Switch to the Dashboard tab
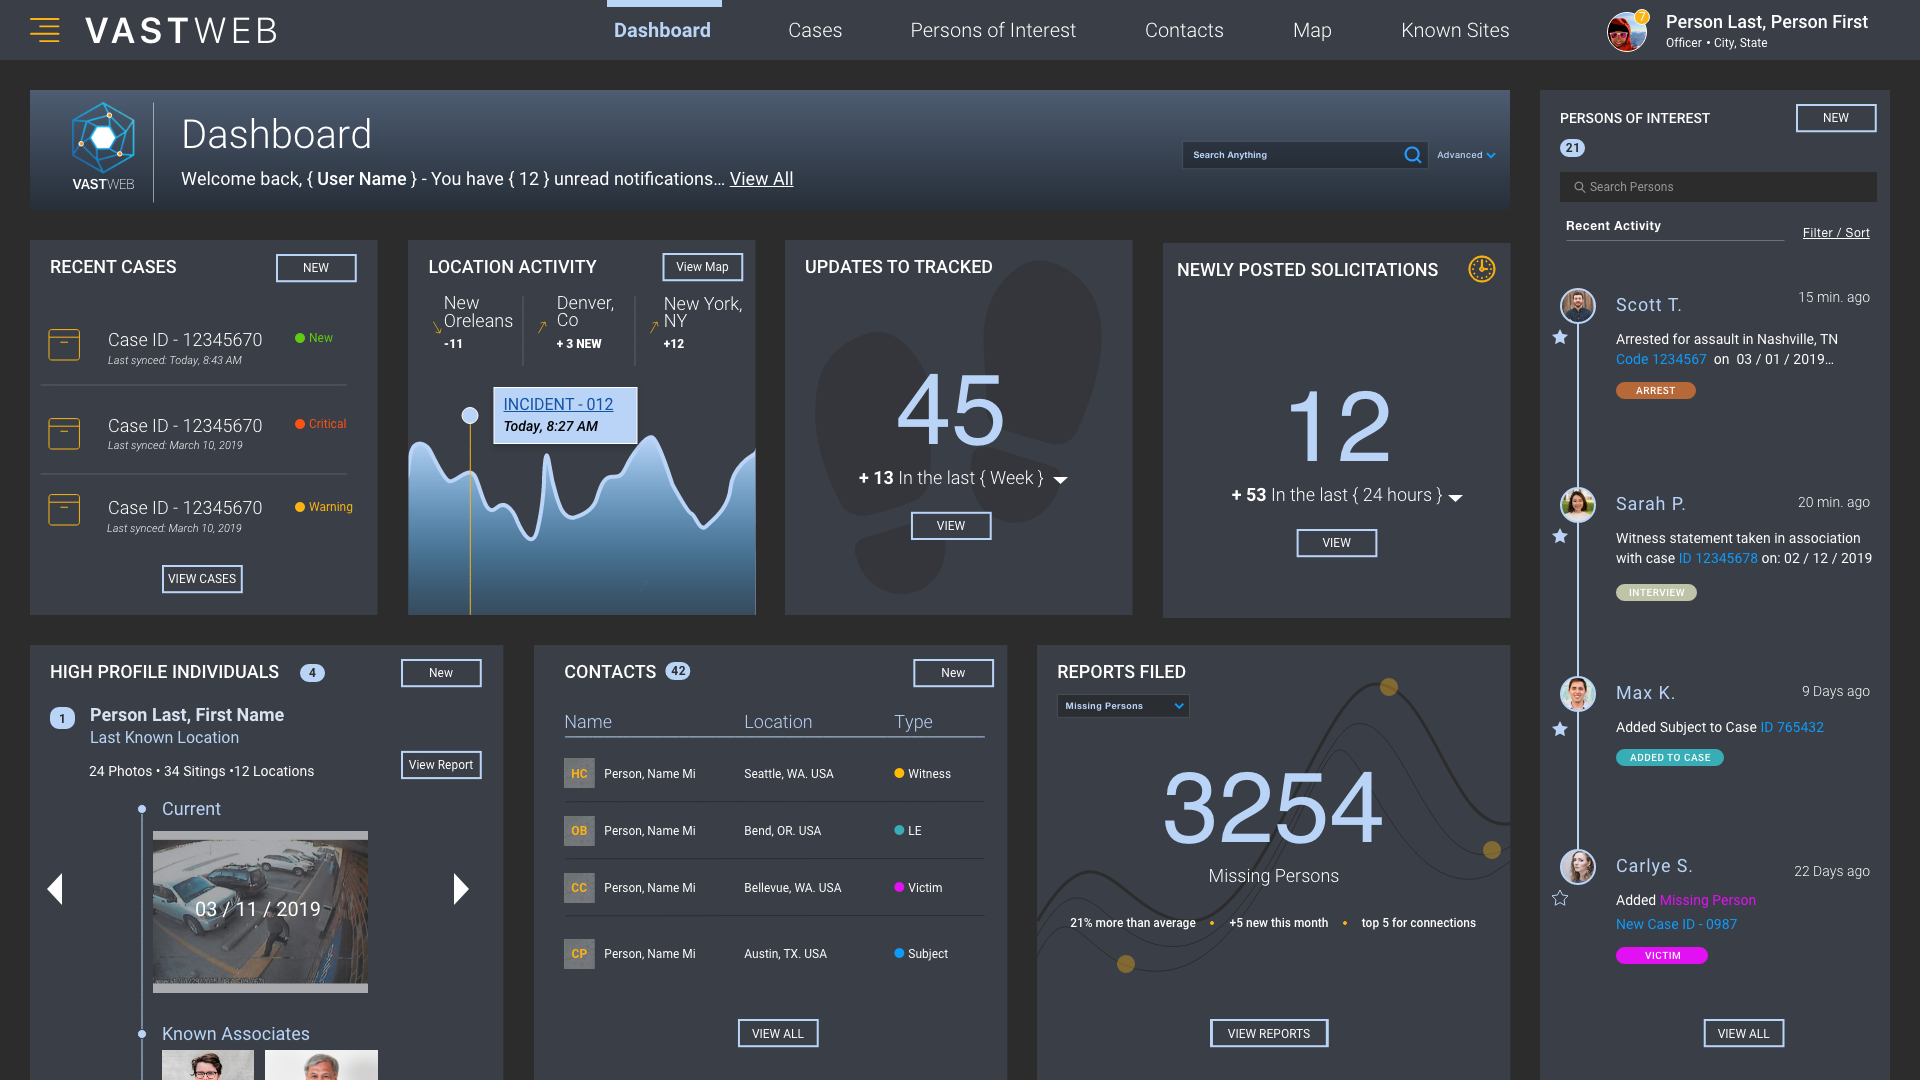 [662, 30]
